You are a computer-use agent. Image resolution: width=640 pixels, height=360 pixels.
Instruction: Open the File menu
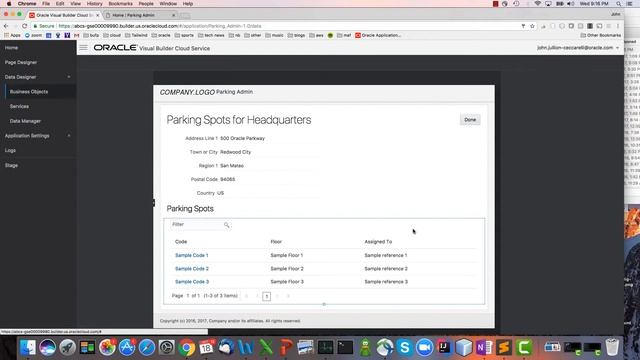pos(46,4)
